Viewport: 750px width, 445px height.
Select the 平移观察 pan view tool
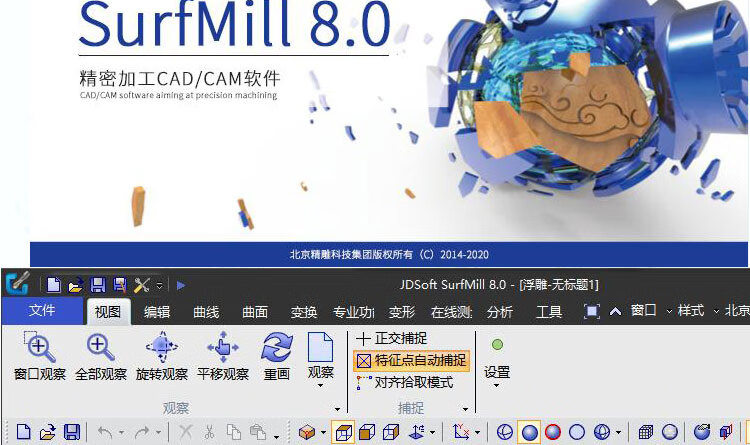223,356
